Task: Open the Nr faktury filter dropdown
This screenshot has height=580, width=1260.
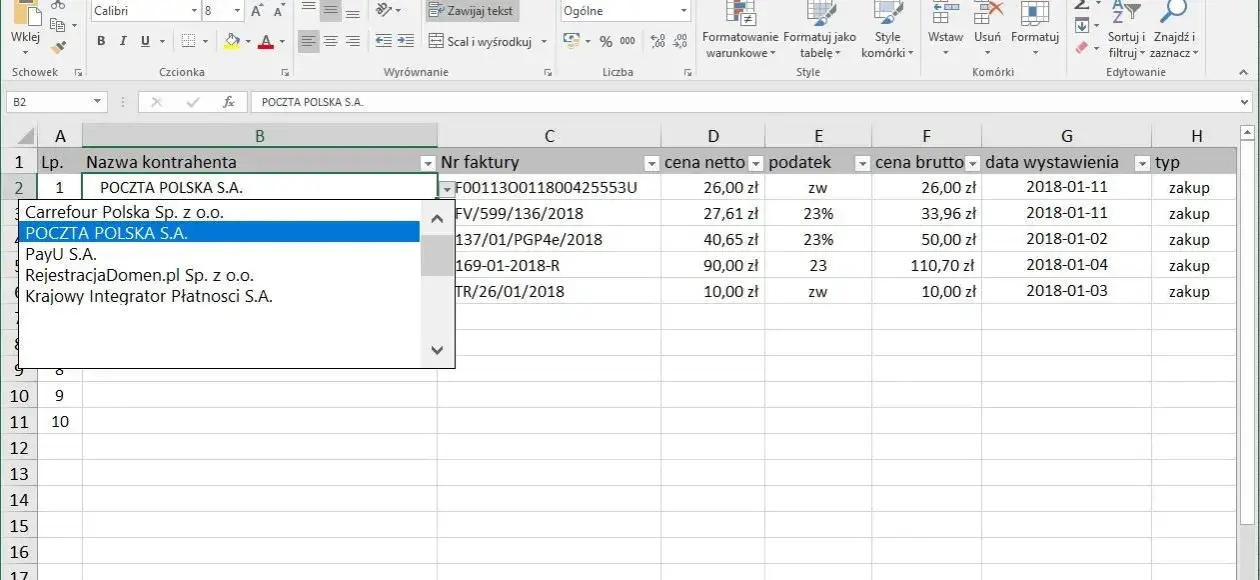Action: (x=652, y=163)
